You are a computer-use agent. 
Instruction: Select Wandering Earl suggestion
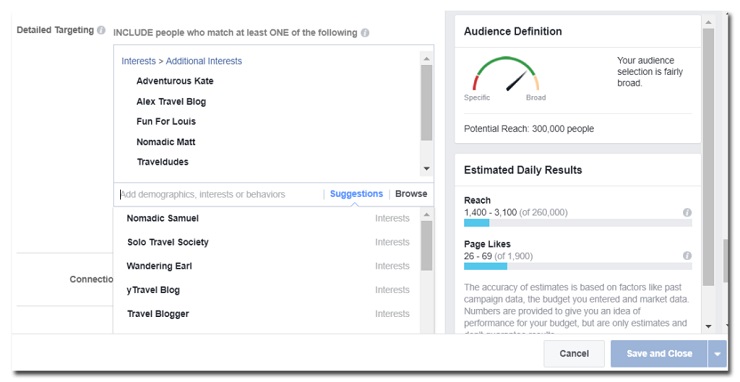point(267,266)
